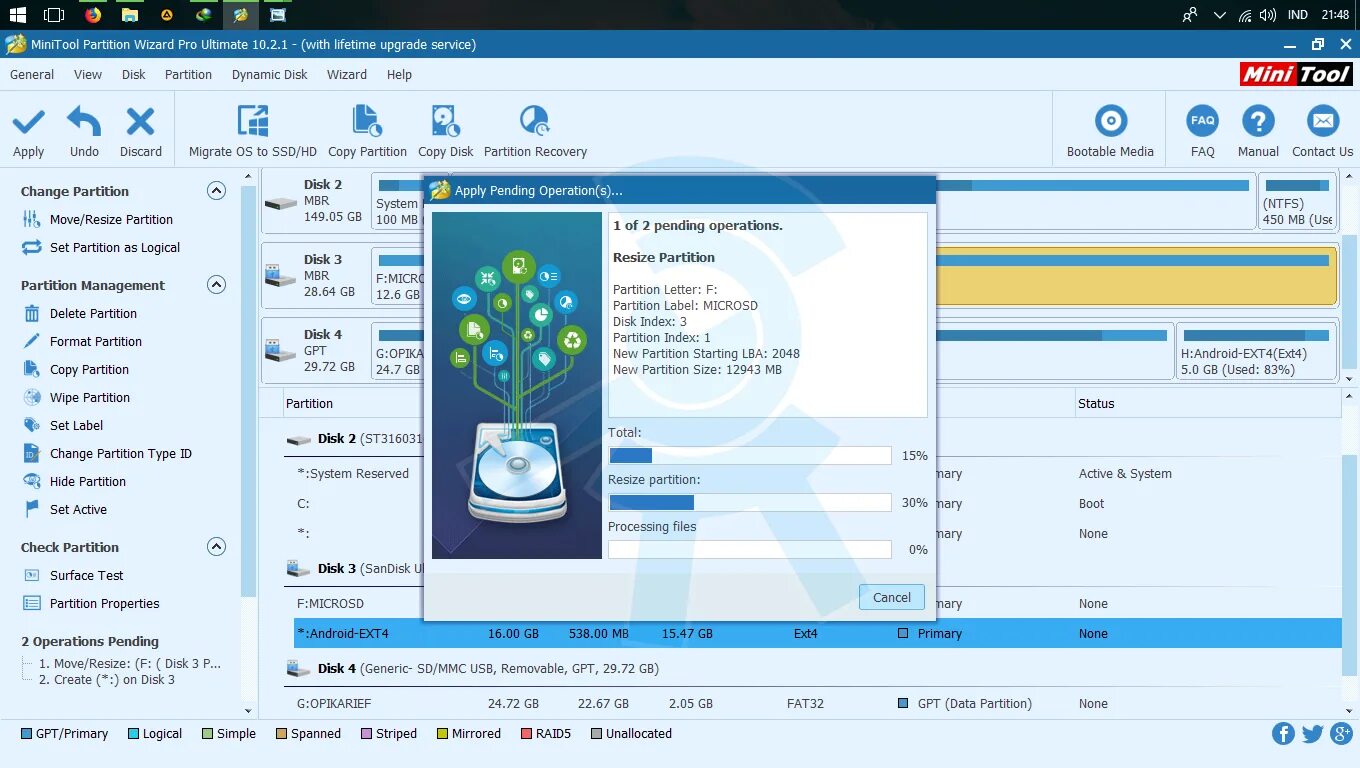Screen dimensions: 1360x768
Task: Select Disk 3 in the disk map
Action: (x=314, y=275)
